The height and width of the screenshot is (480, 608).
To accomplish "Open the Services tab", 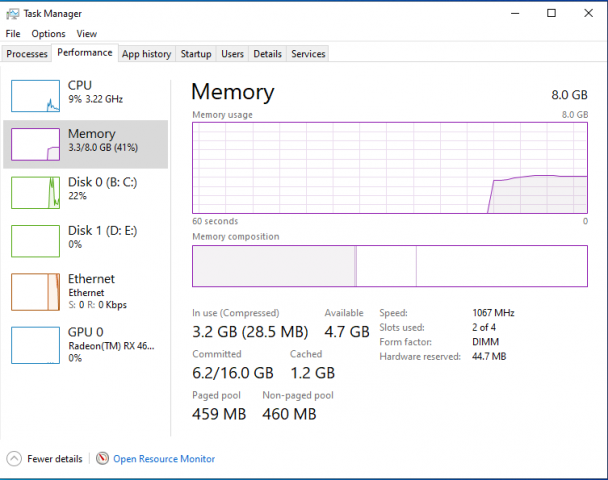I will (308, 54).
